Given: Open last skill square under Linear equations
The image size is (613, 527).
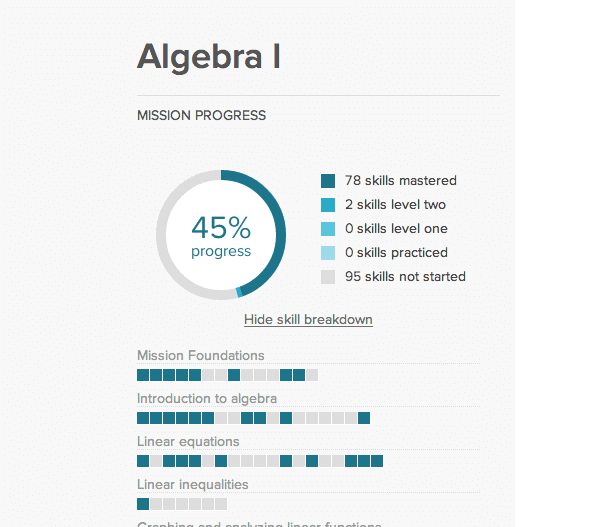Looking at the screenshot, I should tap(377, 461).
